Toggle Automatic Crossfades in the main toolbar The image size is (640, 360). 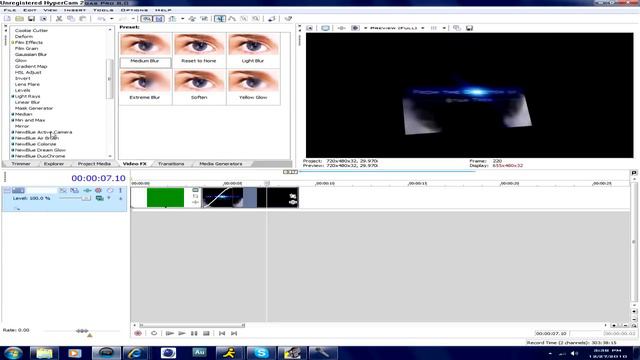(x=159, y=19)
